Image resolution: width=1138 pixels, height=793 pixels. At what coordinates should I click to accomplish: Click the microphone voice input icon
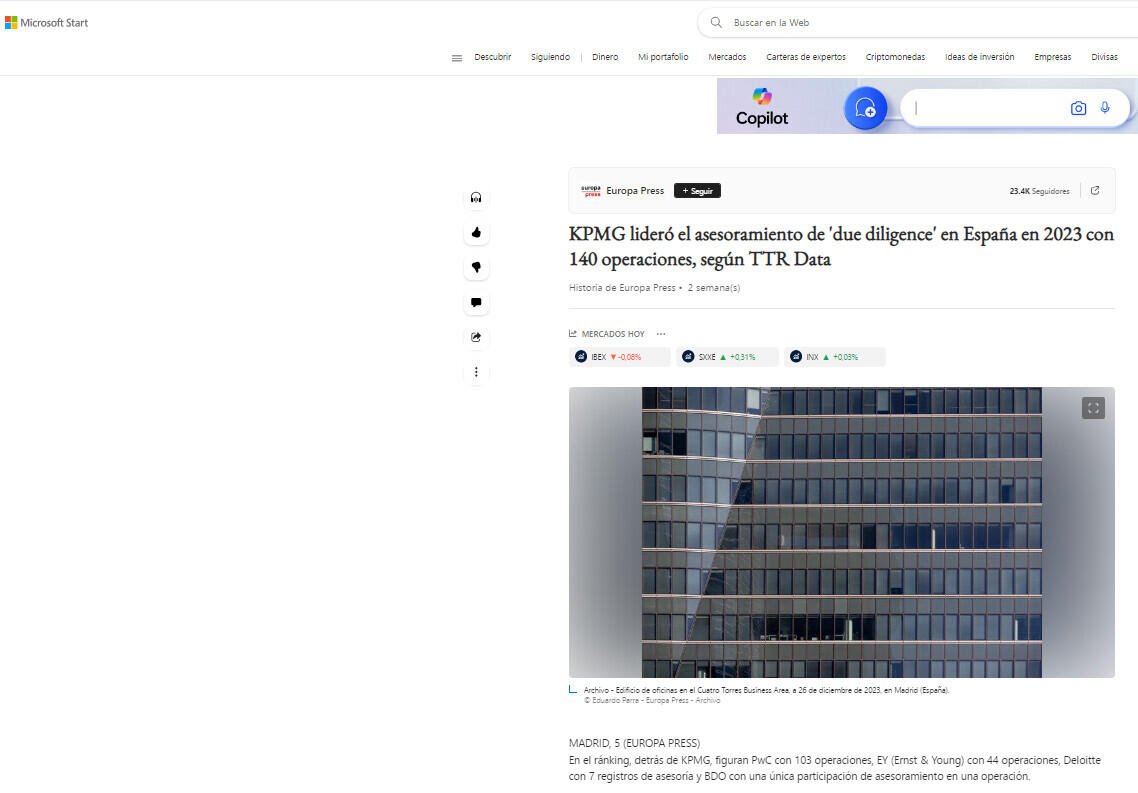1105,108
